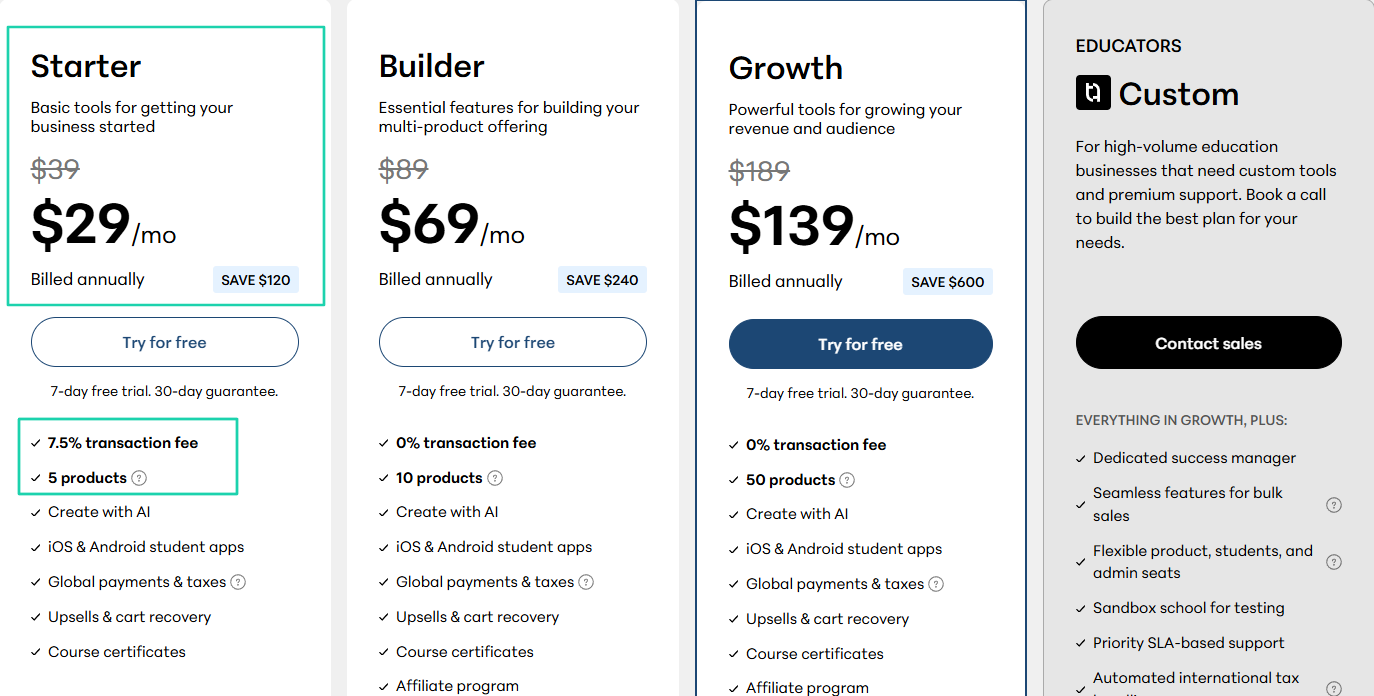Select the Builder plan heading
The height and width of the screenshot is (696, 1374).
(432, 66)
